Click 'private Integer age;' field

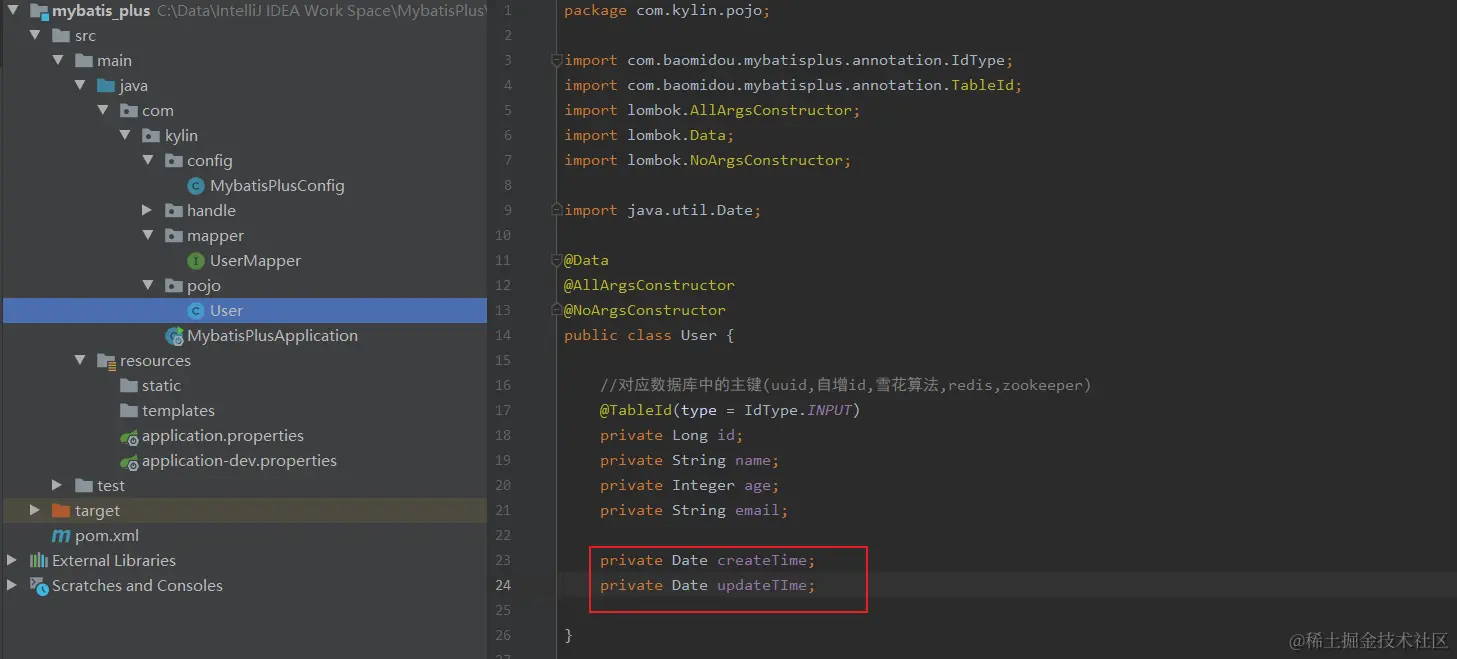(x=690, y=486)
